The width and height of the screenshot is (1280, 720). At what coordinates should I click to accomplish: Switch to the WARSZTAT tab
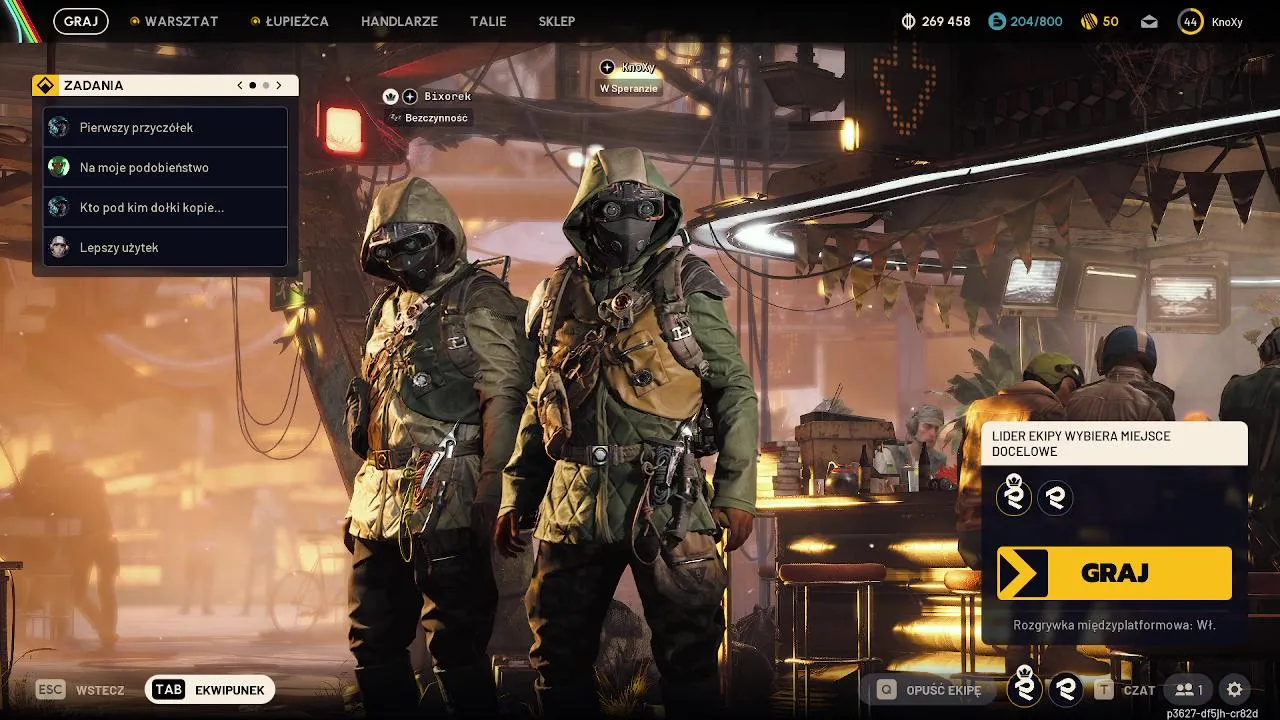click(181, 21)
